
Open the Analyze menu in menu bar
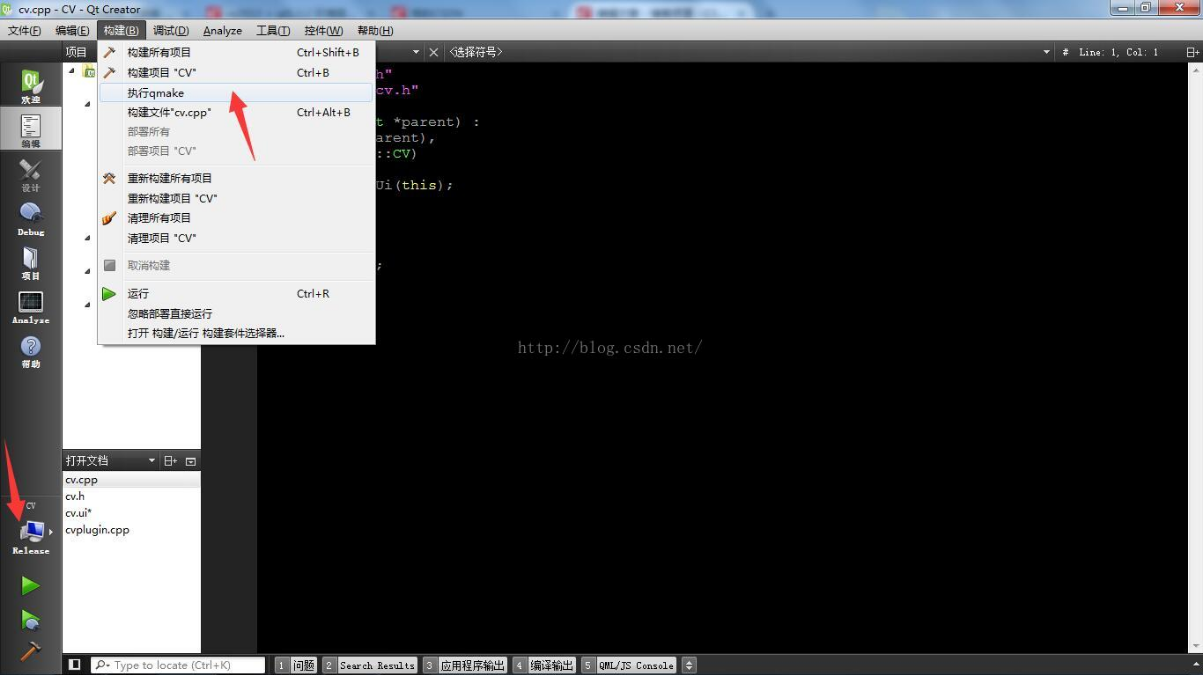222,31
